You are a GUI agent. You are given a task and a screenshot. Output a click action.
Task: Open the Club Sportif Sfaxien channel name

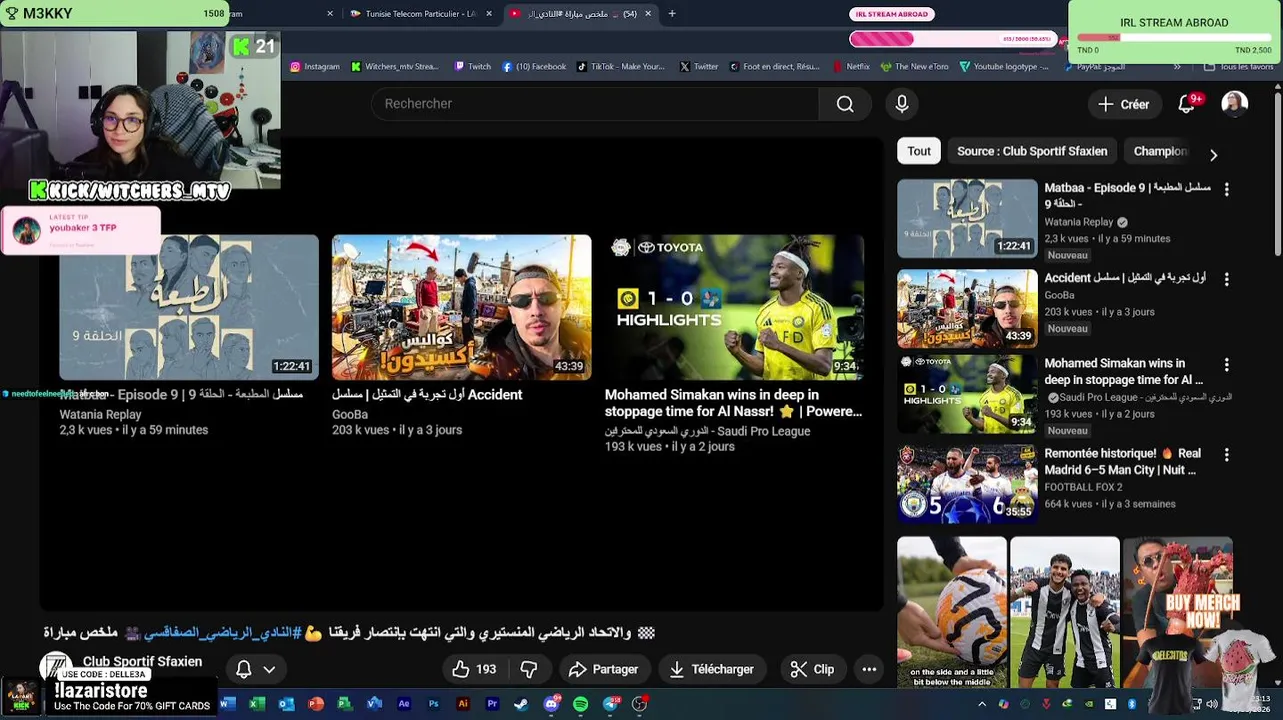(x=142, y=661)
